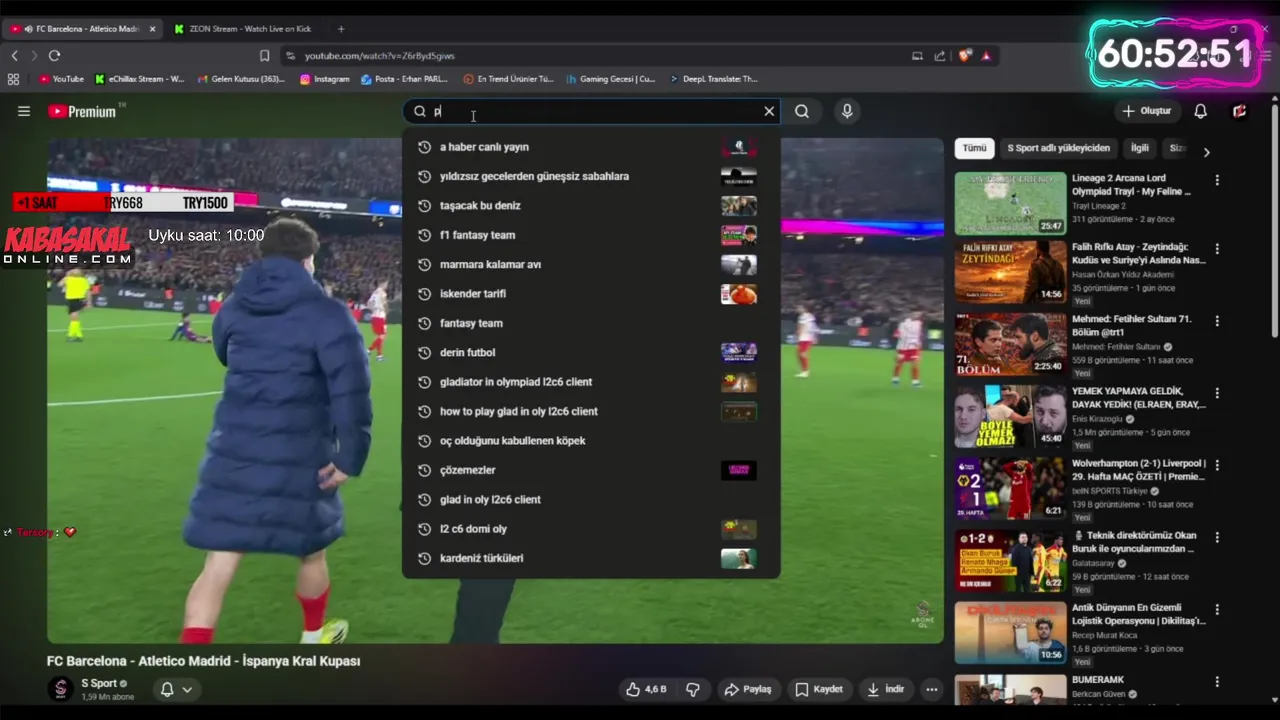Screen dimensions: 1280x720
Task: Open the YouTube bookmark
Action: (x=61, y=79)
